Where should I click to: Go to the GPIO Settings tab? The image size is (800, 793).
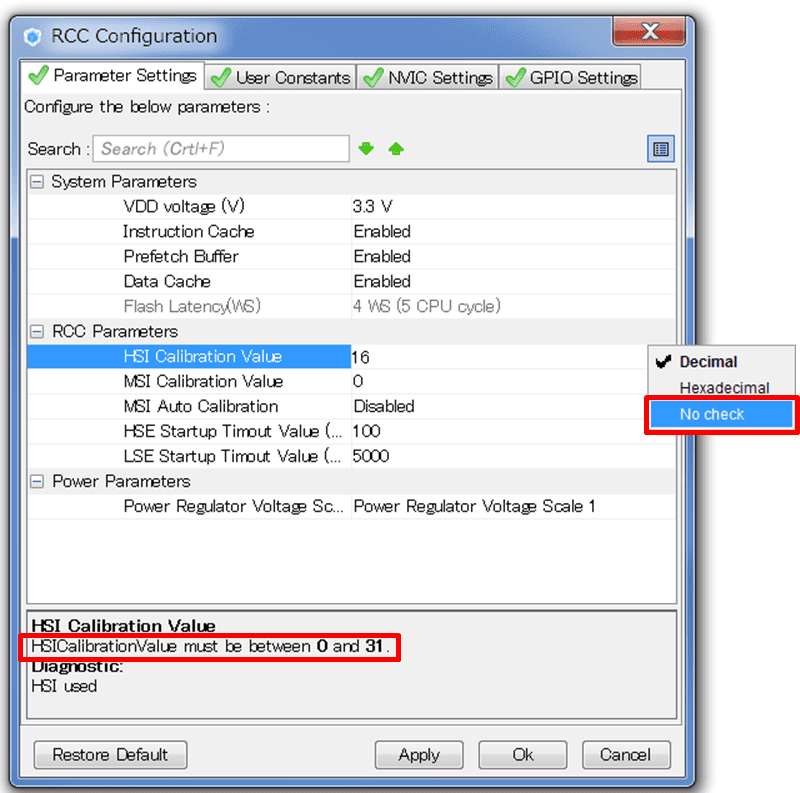click(572, 77)
